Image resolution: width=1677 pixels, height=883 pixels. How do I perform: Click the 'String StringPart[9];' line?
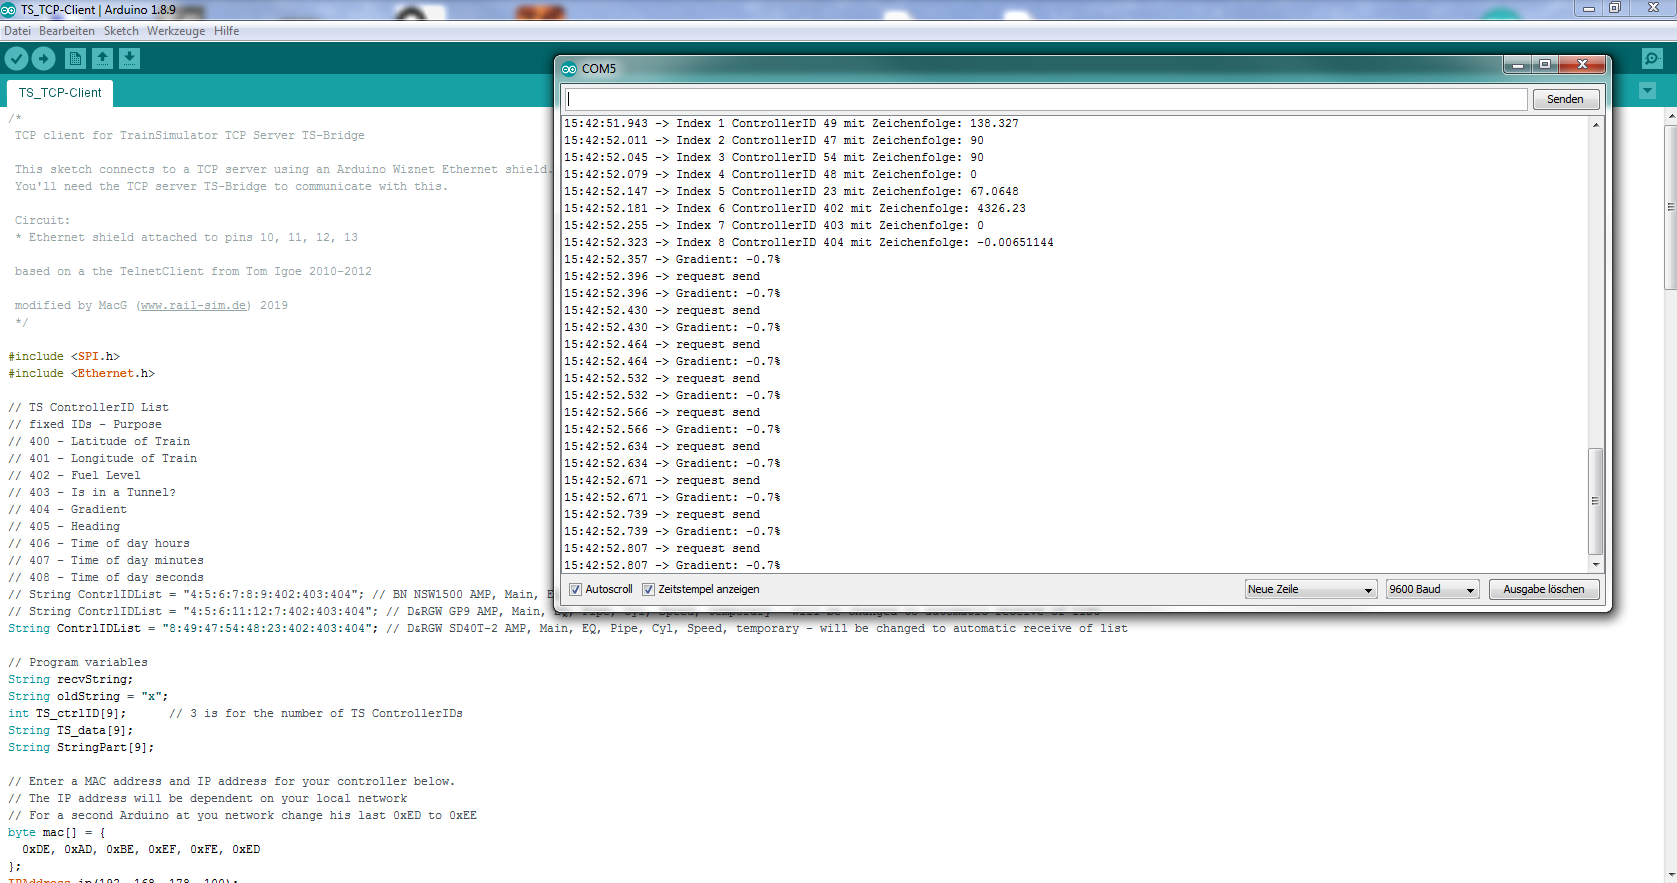[81, 748]
